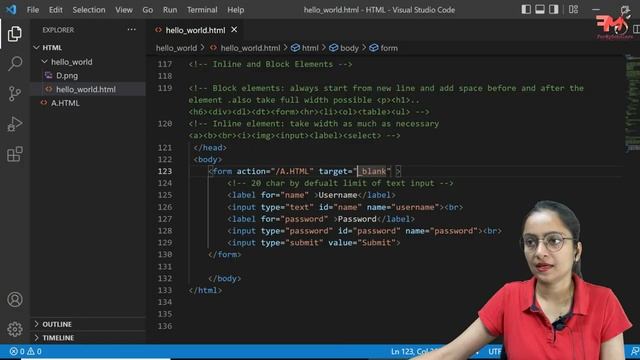Click the closing </html> tag
The image size is (640, 360).
coord(205,290)
